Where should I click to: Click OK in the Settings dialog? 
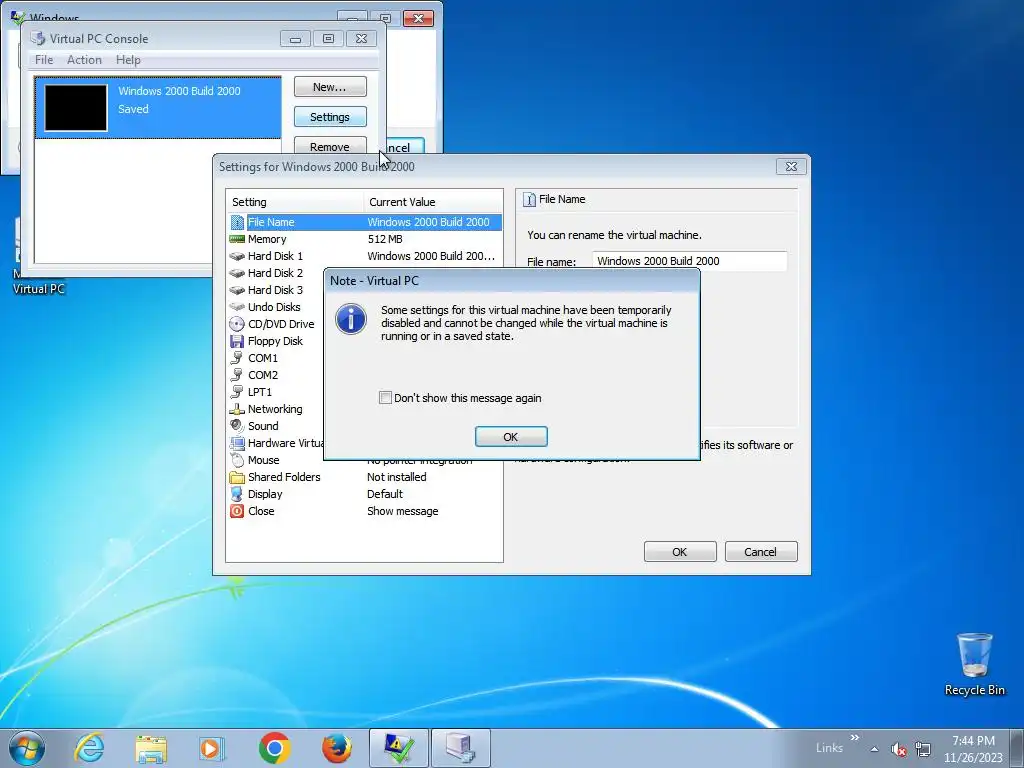click(x=679, y=552)
